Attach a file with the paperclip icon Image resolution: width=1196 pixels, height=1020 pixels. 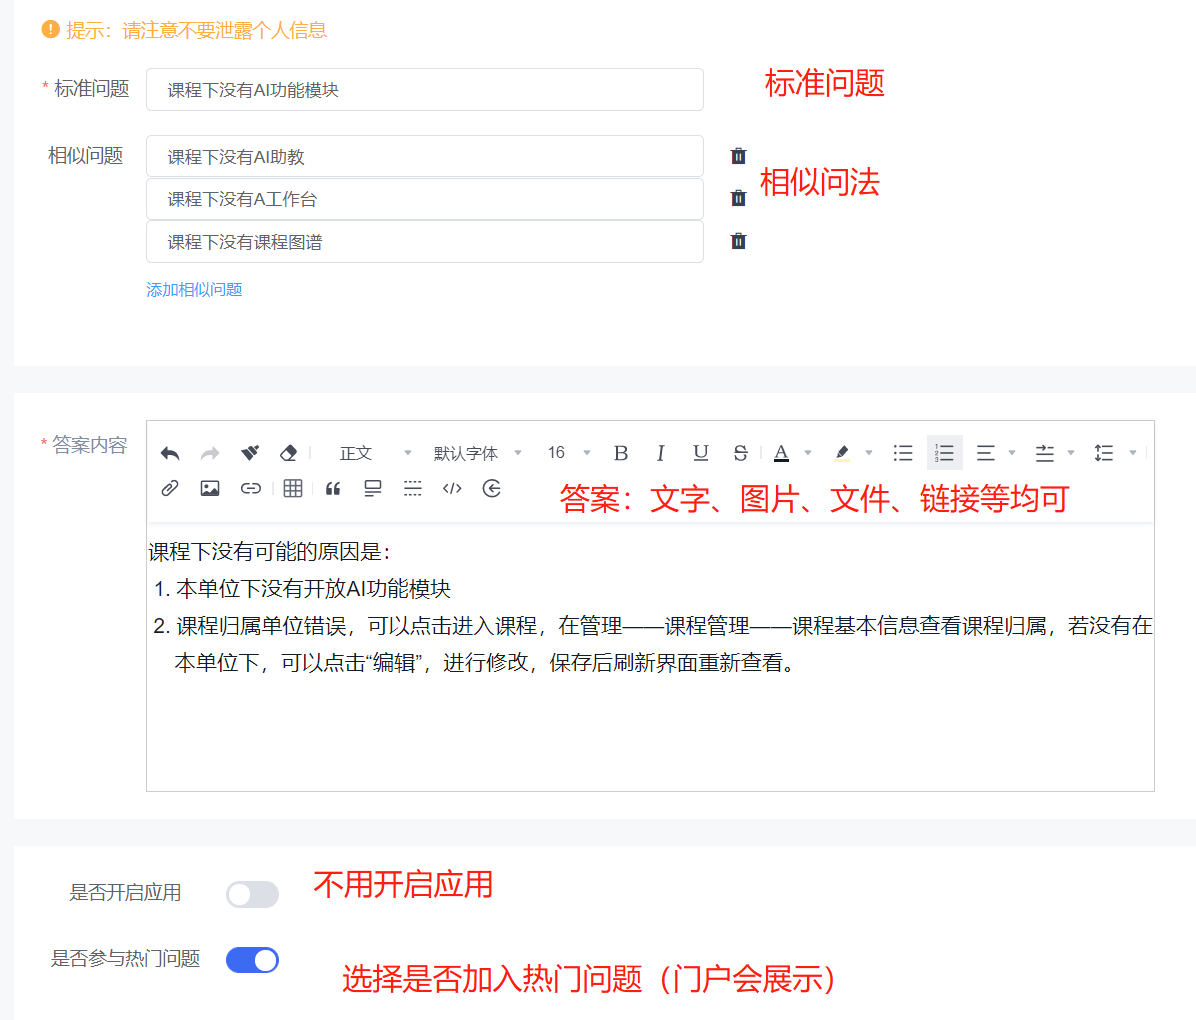170,488
